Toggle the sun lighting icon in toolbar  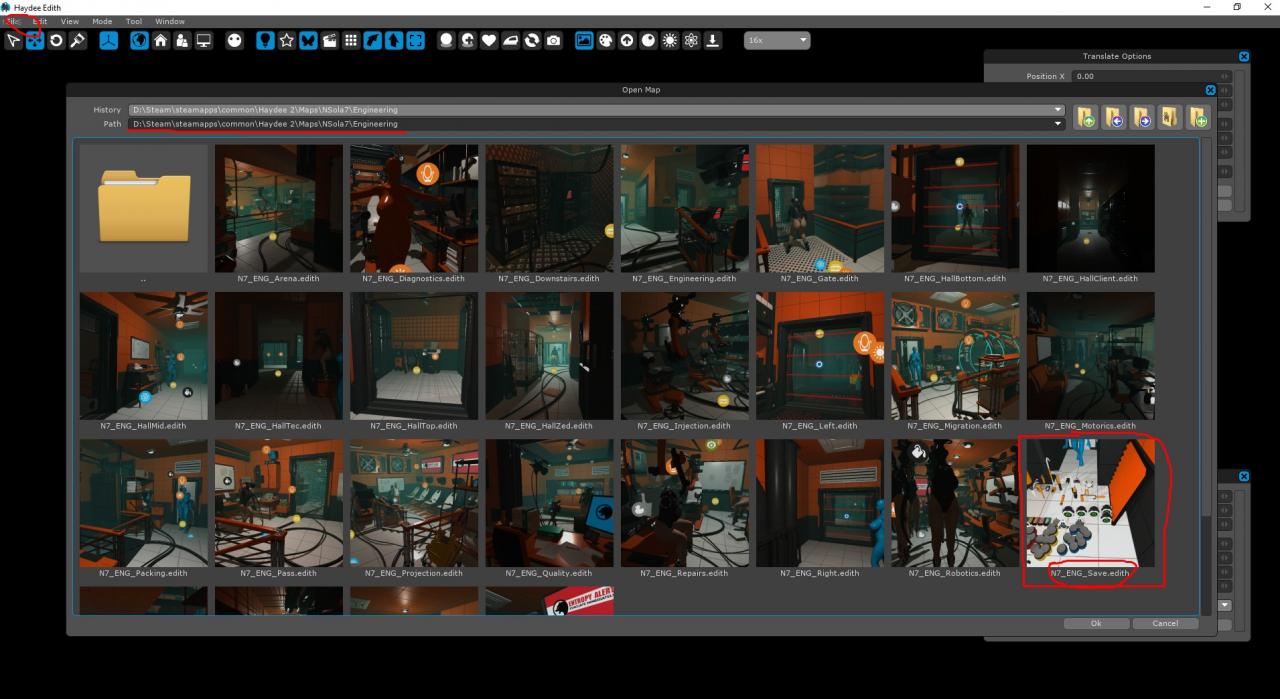pyautogui.click(x=670, y=41)
